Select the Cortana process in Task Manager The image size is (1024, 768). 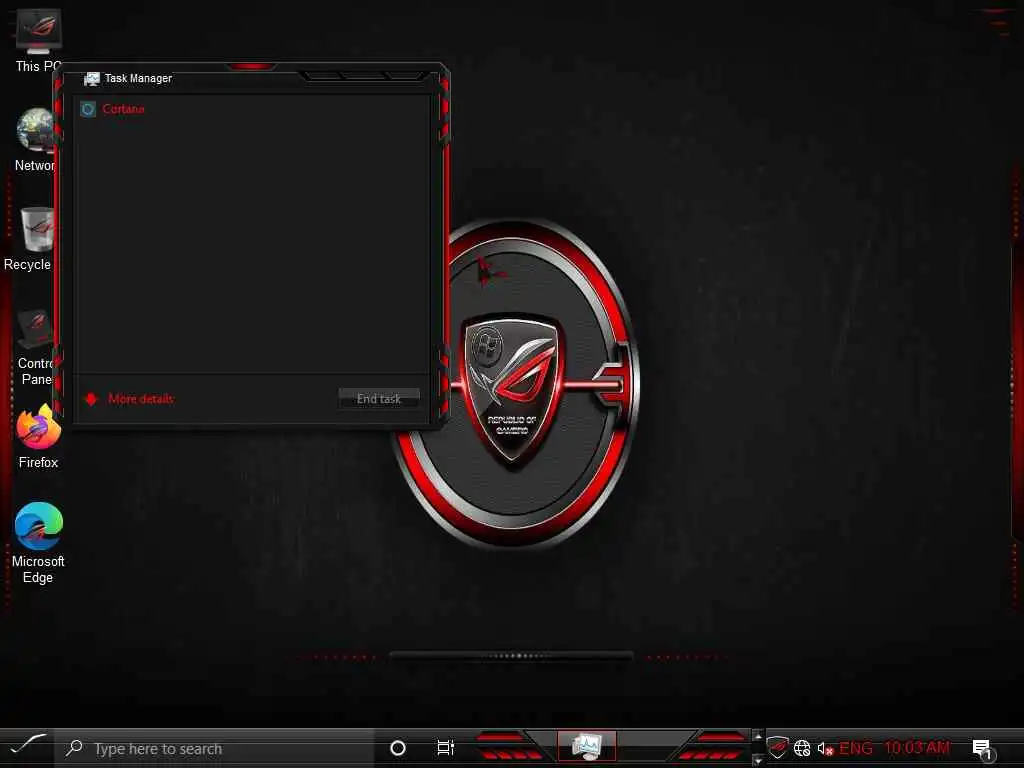click(251, 109)
